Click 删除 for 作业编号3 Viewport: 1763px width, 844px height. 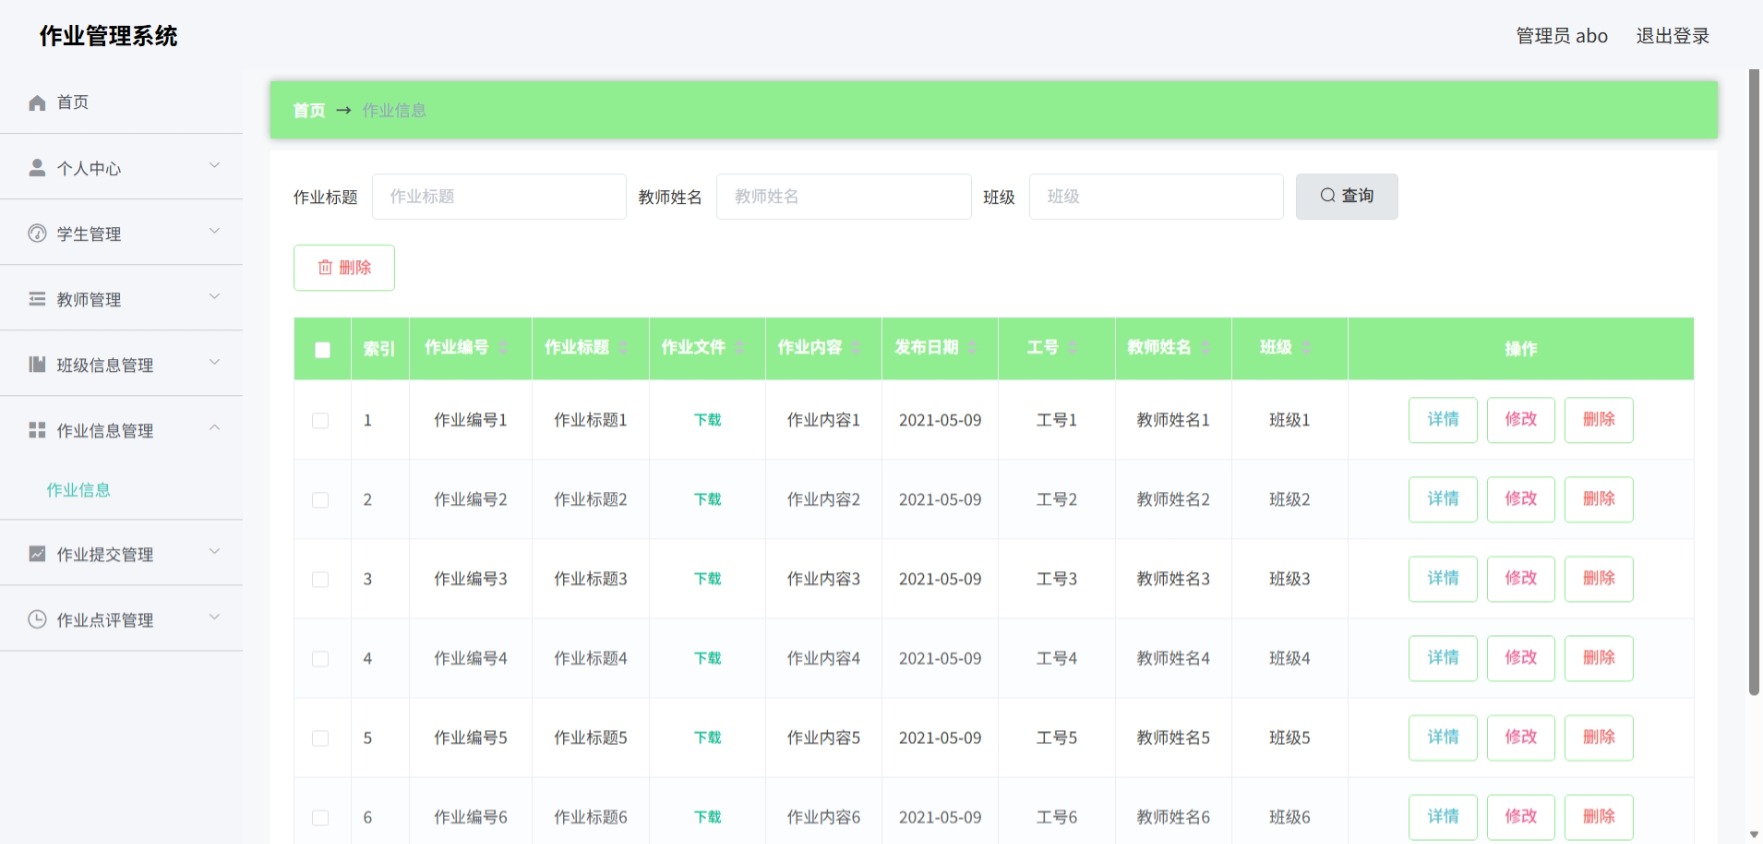click(1599, 578)
